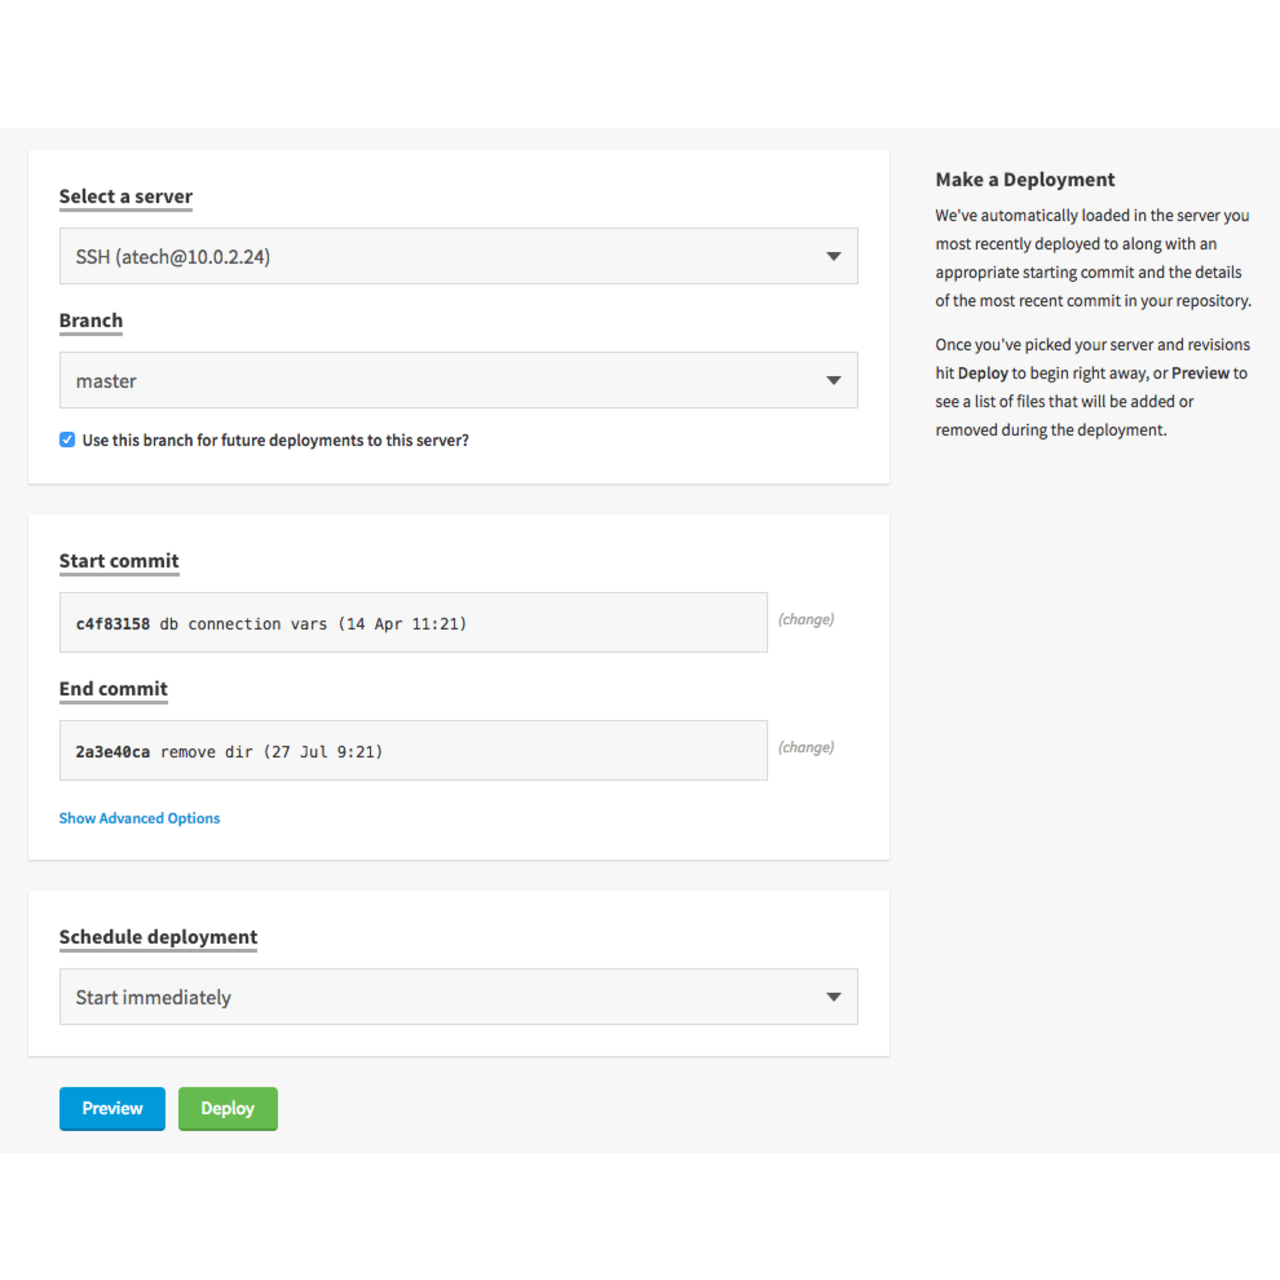1280x1280 pixels.
Task: Click the 'Start commit' section heading
Action: coord(119,561)
